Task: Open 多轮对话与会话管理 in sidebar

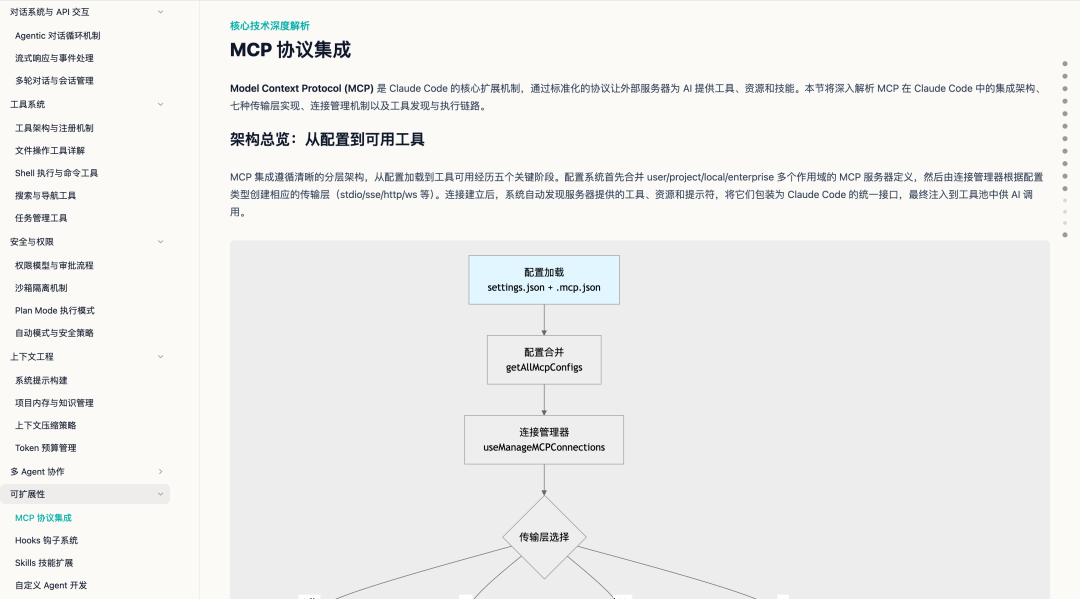Action: pyautogui.click(x=54, y=81)
